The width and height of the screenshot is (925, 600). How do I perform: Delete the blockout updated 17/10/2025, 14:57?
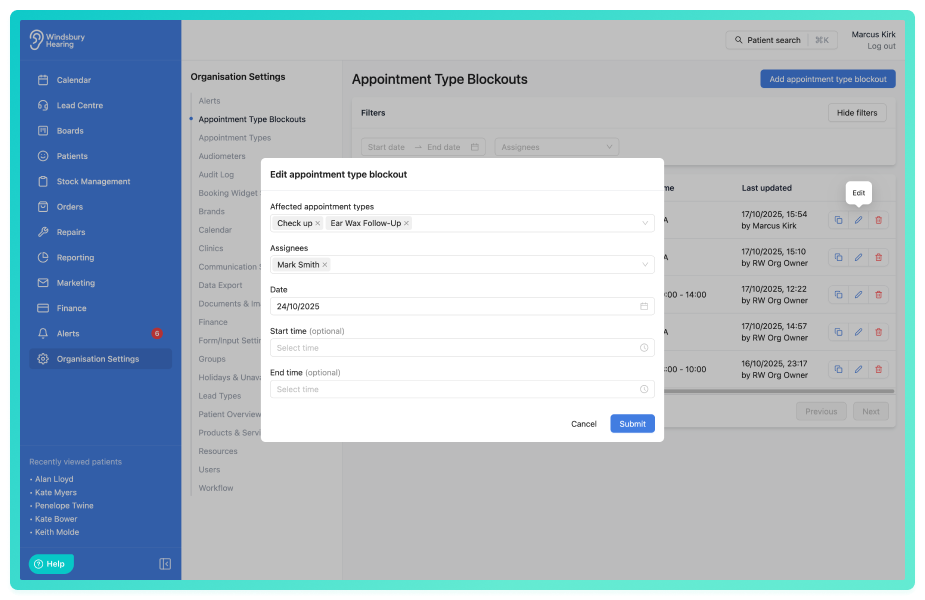tap(878, 332)
